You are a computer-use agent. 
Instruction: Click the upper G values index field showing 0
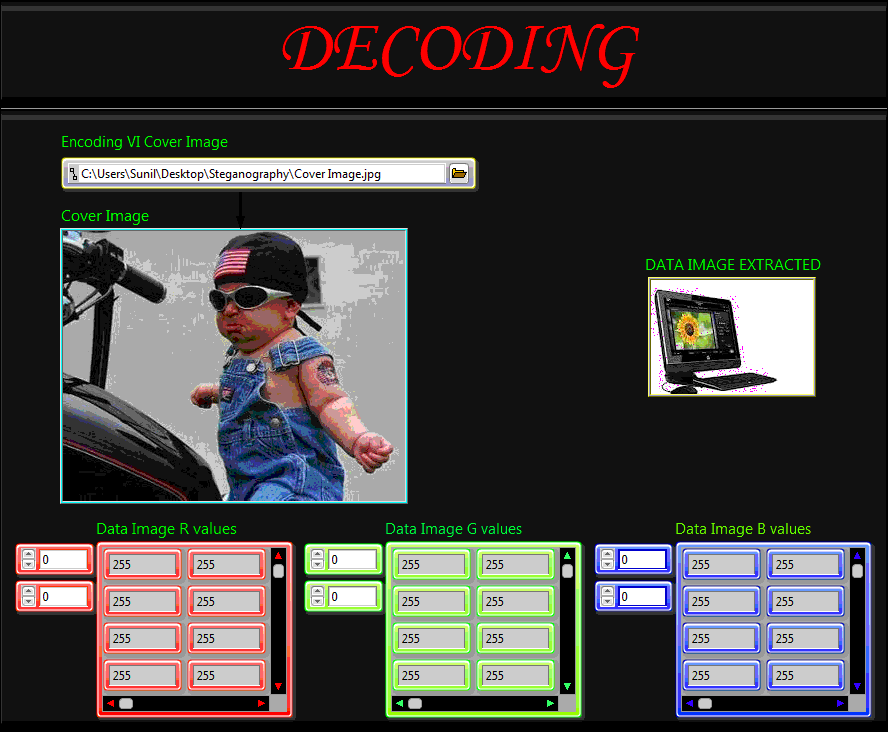352,560
